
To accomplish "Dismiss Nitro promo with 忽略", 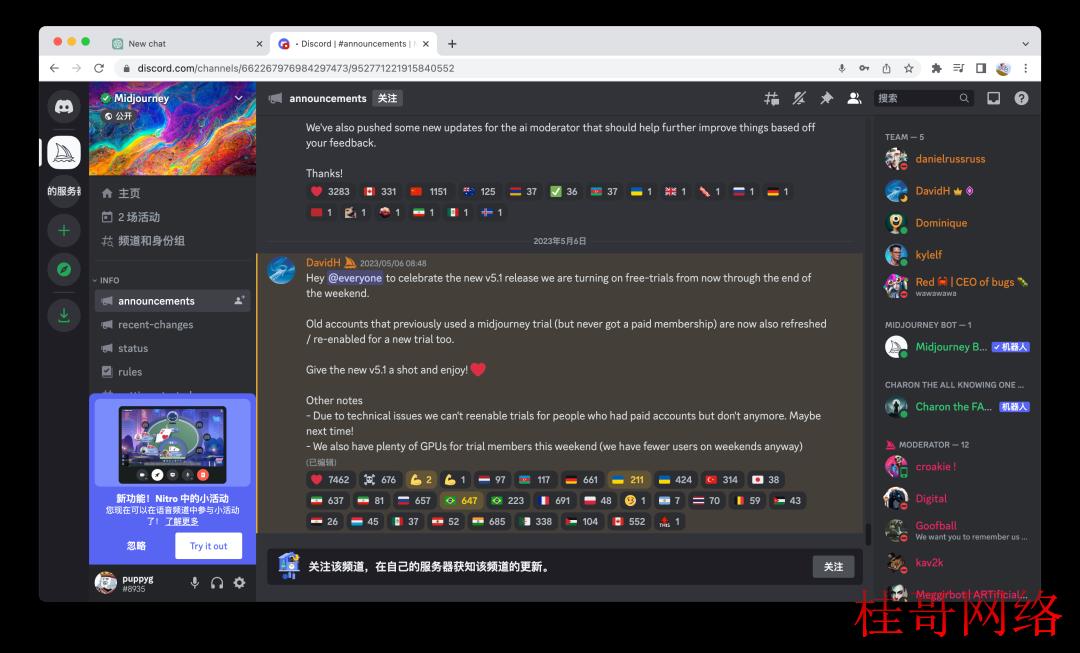I will [136, 546].
